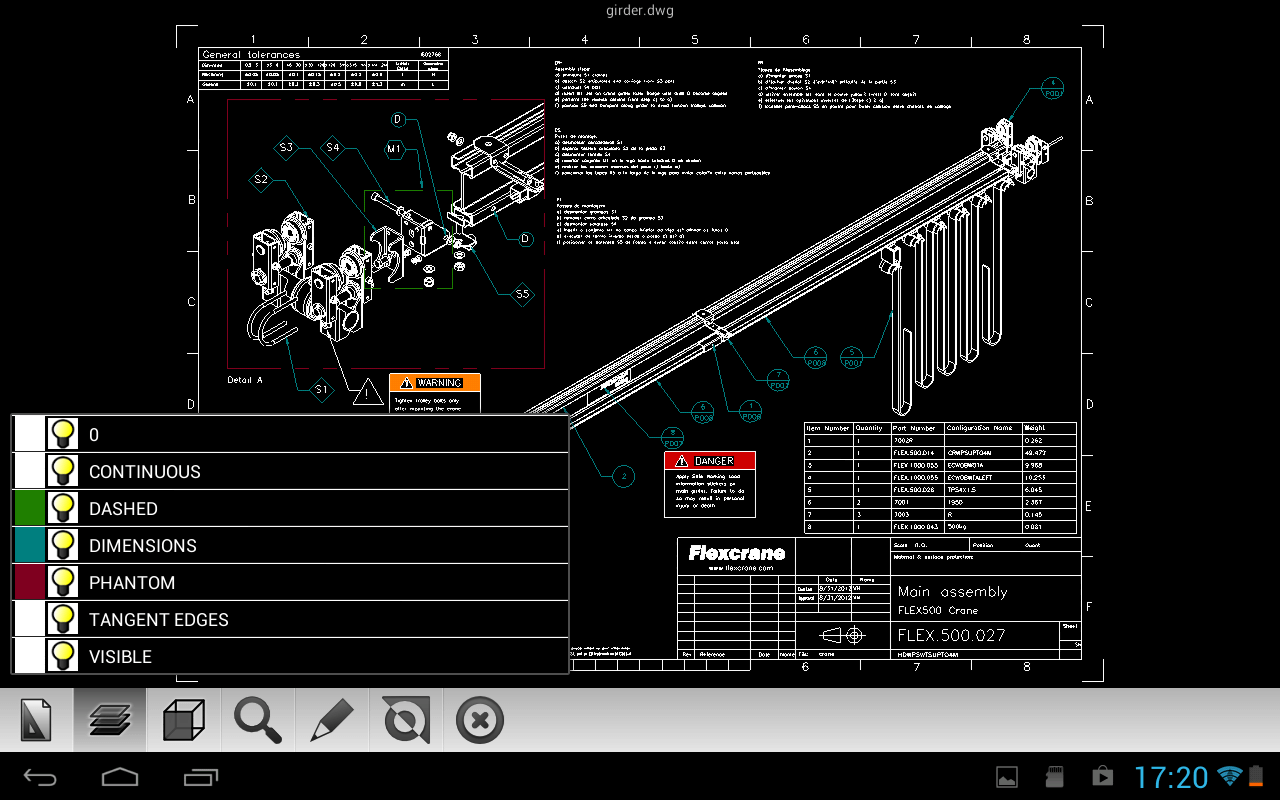Select the TANGENT EDGES layer row
This screenshot has width=1280, height=800.
300,617
